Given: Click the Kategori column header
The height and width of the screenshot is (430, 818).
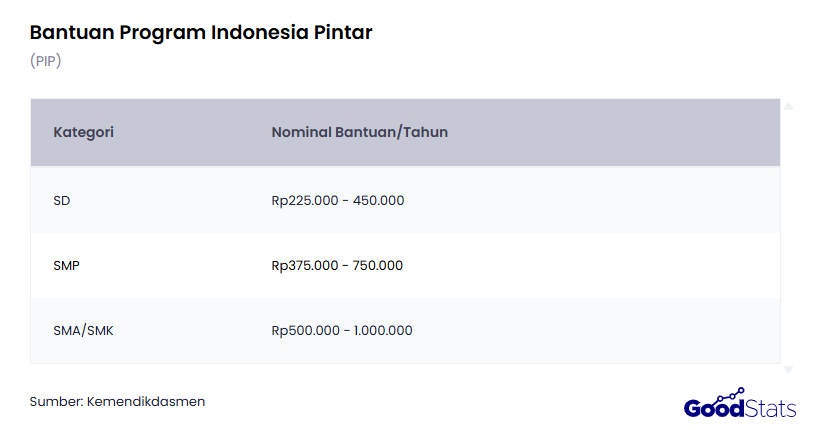Looking at the screenshot, I should pos(83,132).
